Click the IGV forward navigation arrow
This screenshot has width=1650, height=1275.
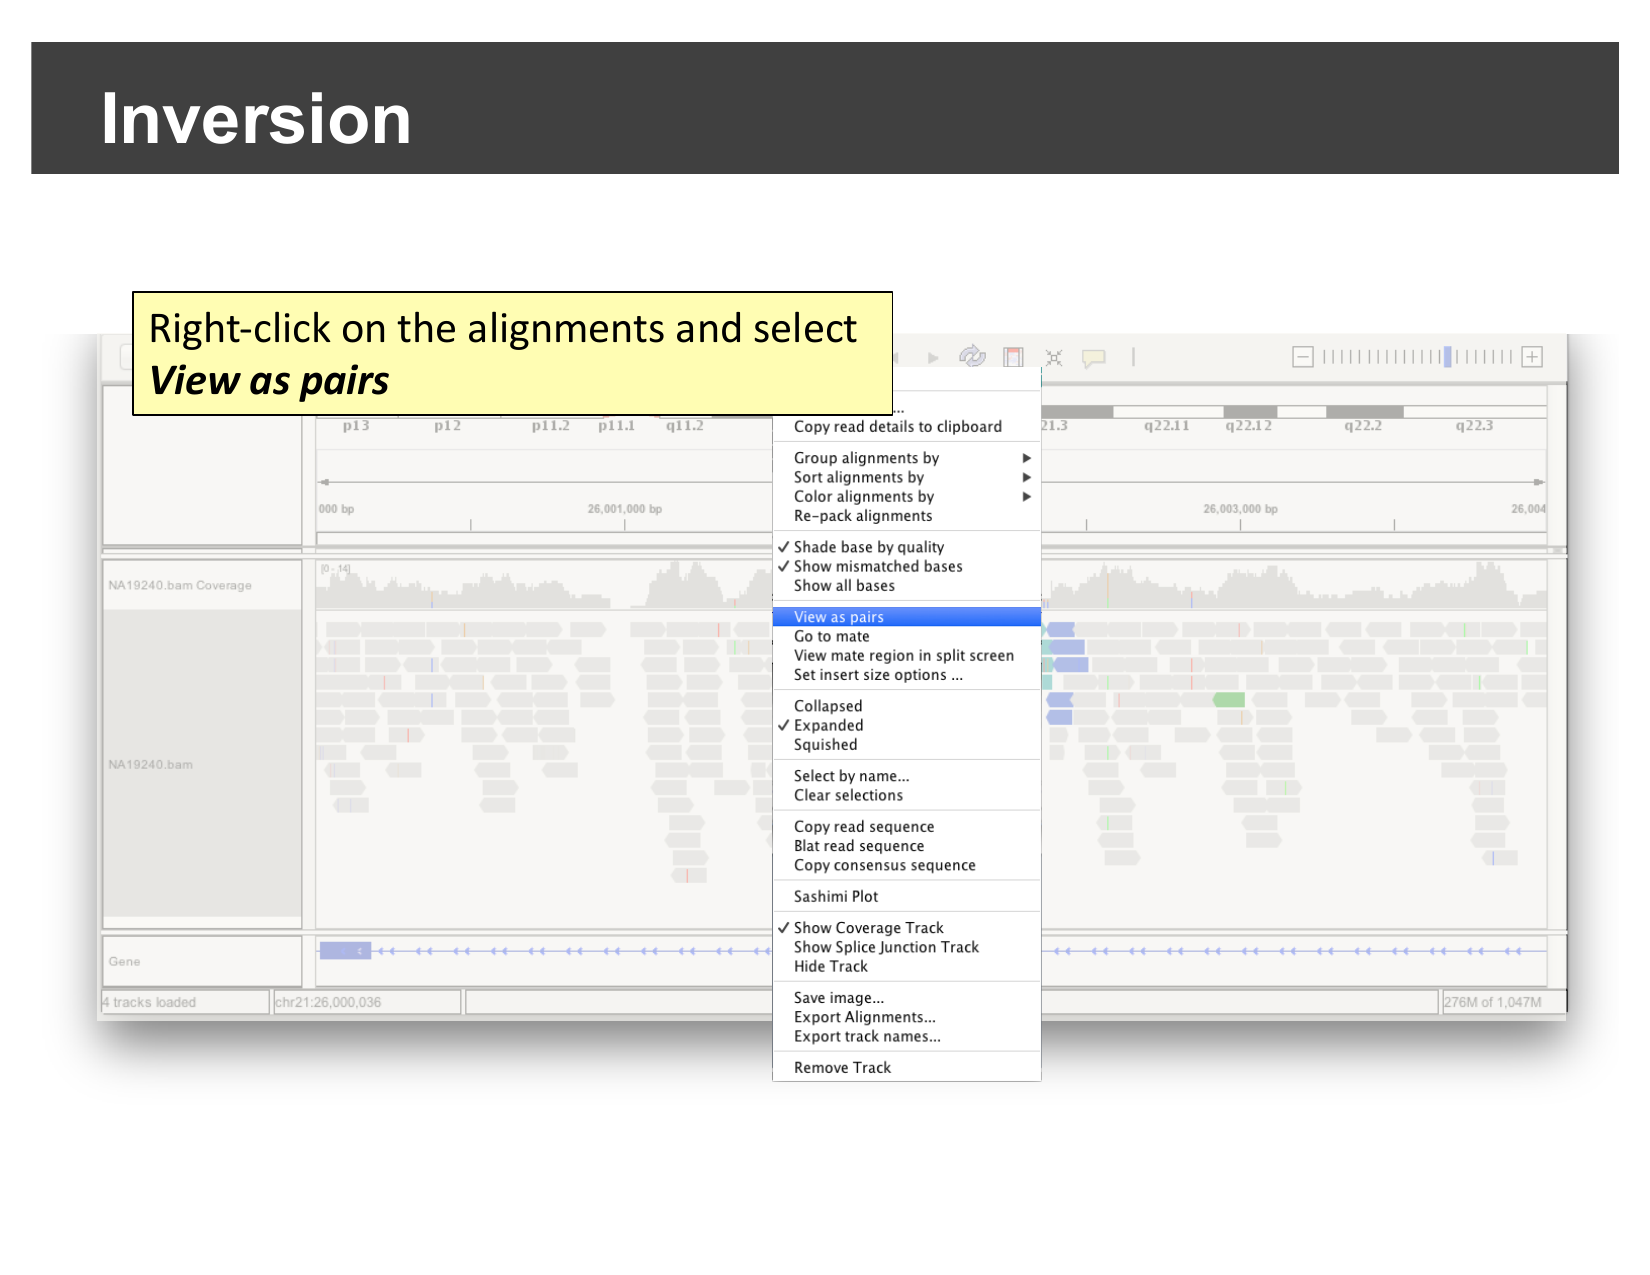[x=933, y=357]
